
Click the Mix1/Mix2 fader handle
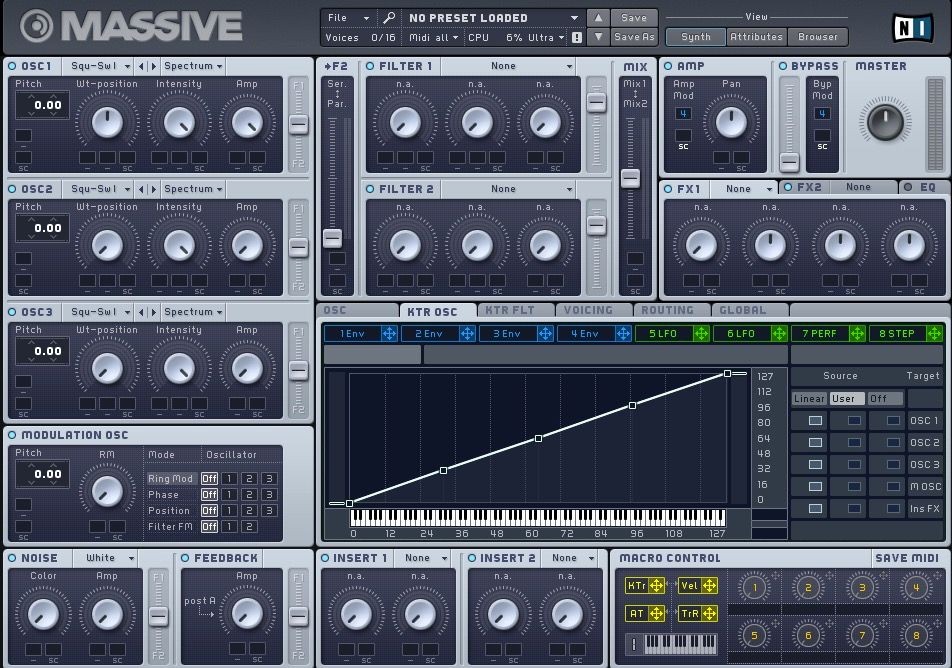[630, 178]
